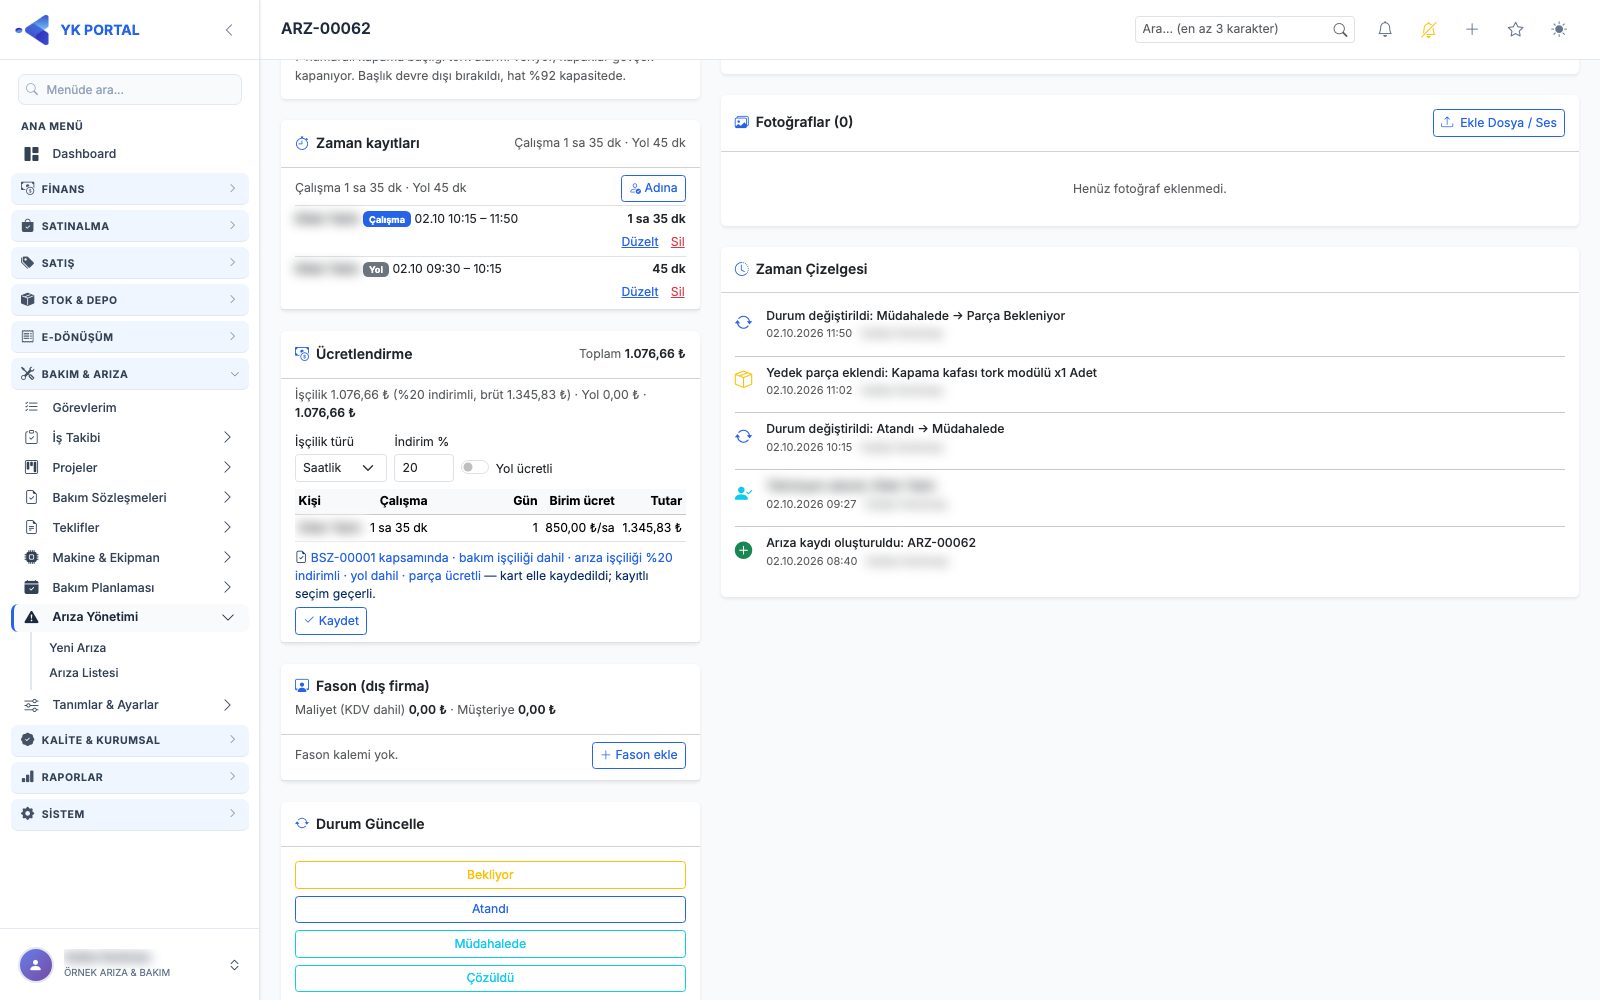Open favorites star icon
This screenshot has height=1000, width=1600.
tap(1516, 30)
